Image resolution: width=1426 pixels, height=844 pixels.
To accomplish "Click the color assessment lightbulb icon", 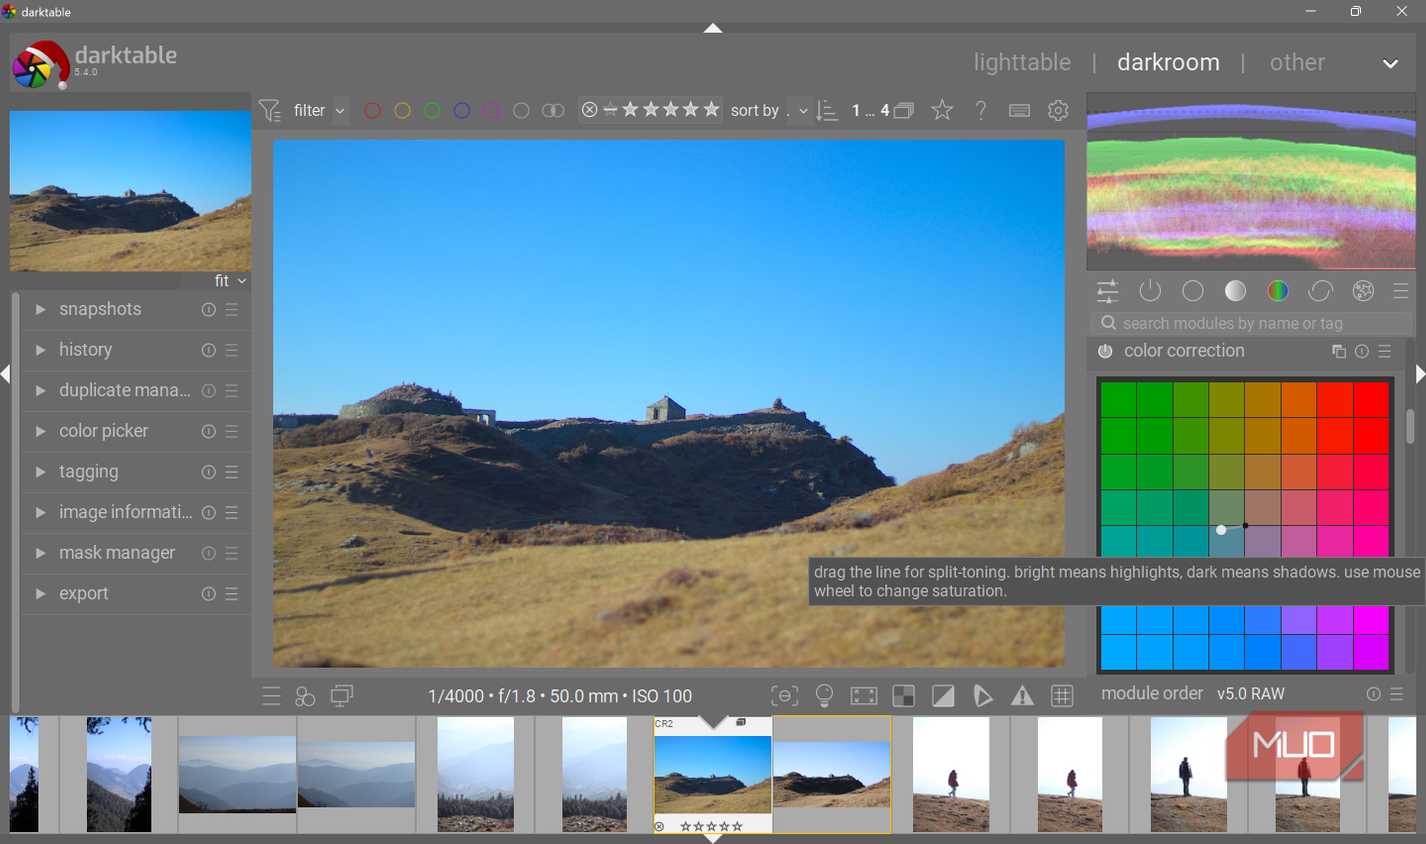I will [824, 696].
